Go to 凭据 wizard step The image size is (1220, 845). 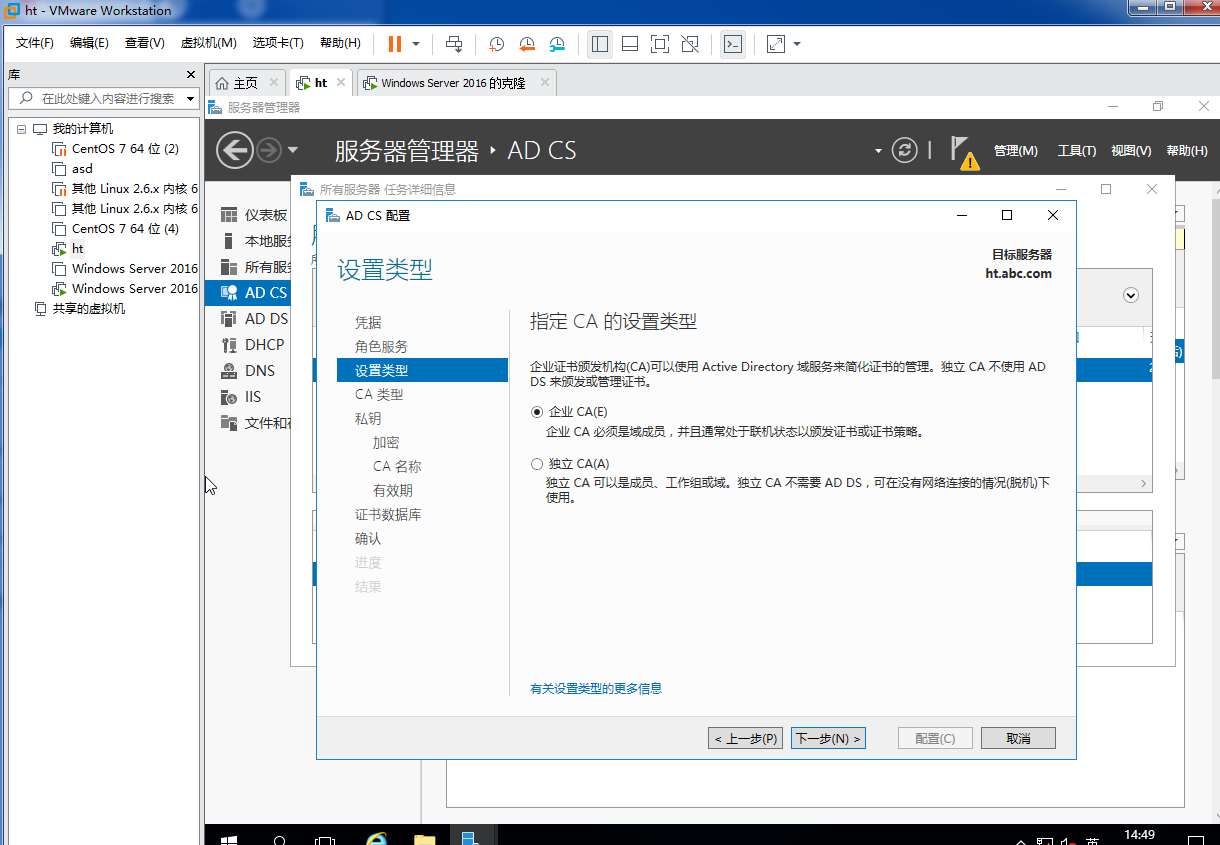(x=368, y=322)
